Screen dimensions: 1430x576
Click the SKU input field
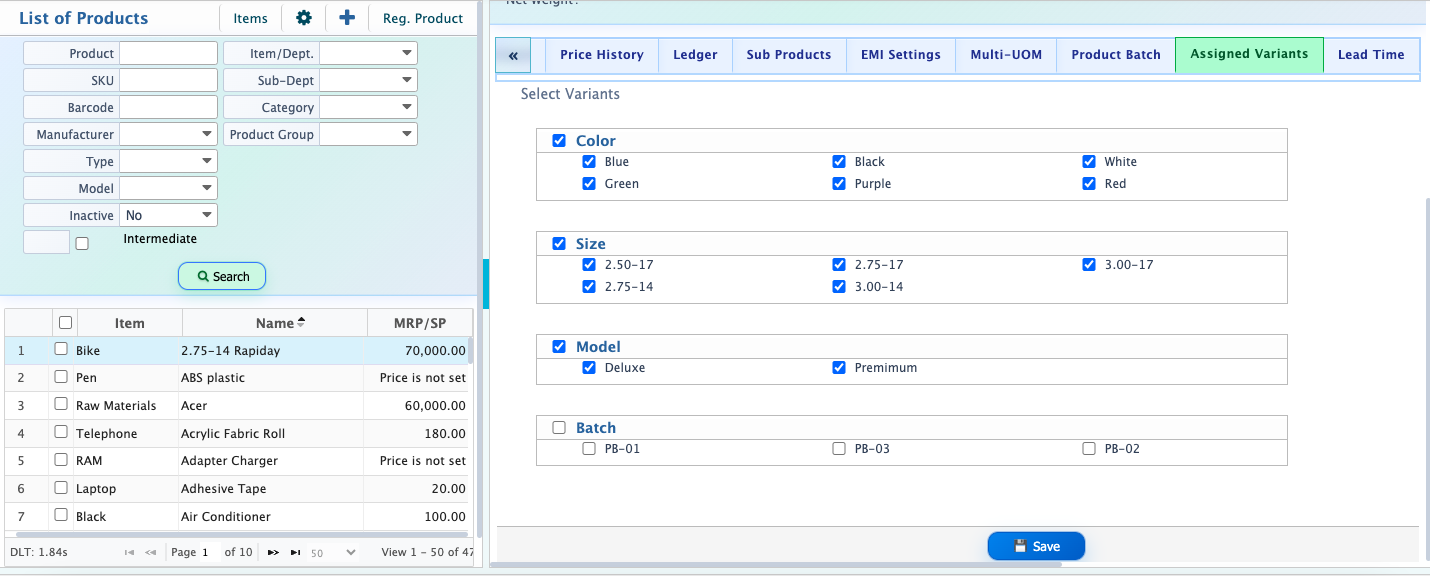[168, 80]
